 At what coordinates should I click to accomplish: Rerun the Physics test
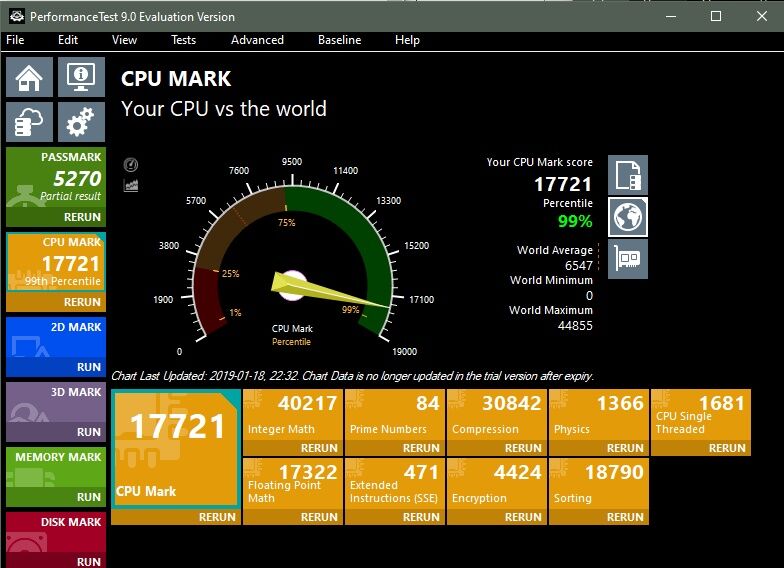click(x=599, y=448)
